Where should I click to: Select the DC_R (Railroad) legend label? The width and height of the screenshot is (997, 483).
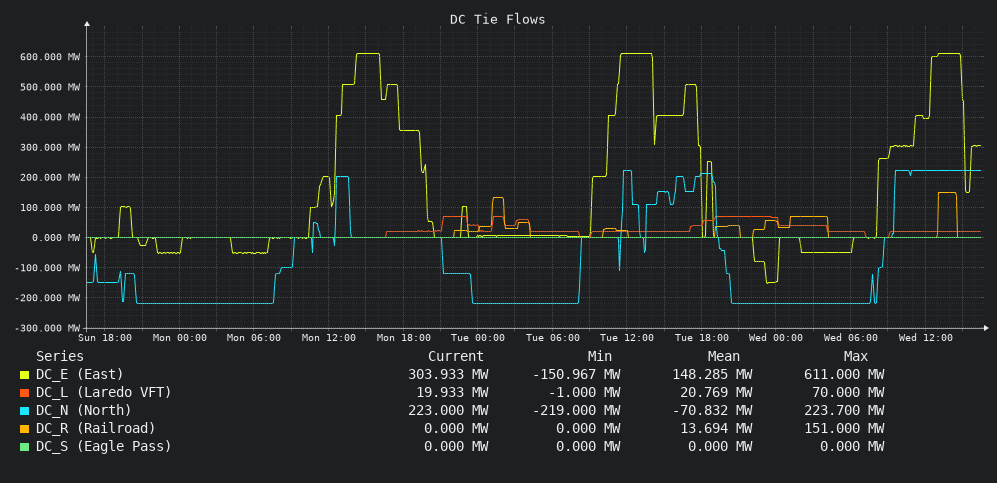pos(95,428)
